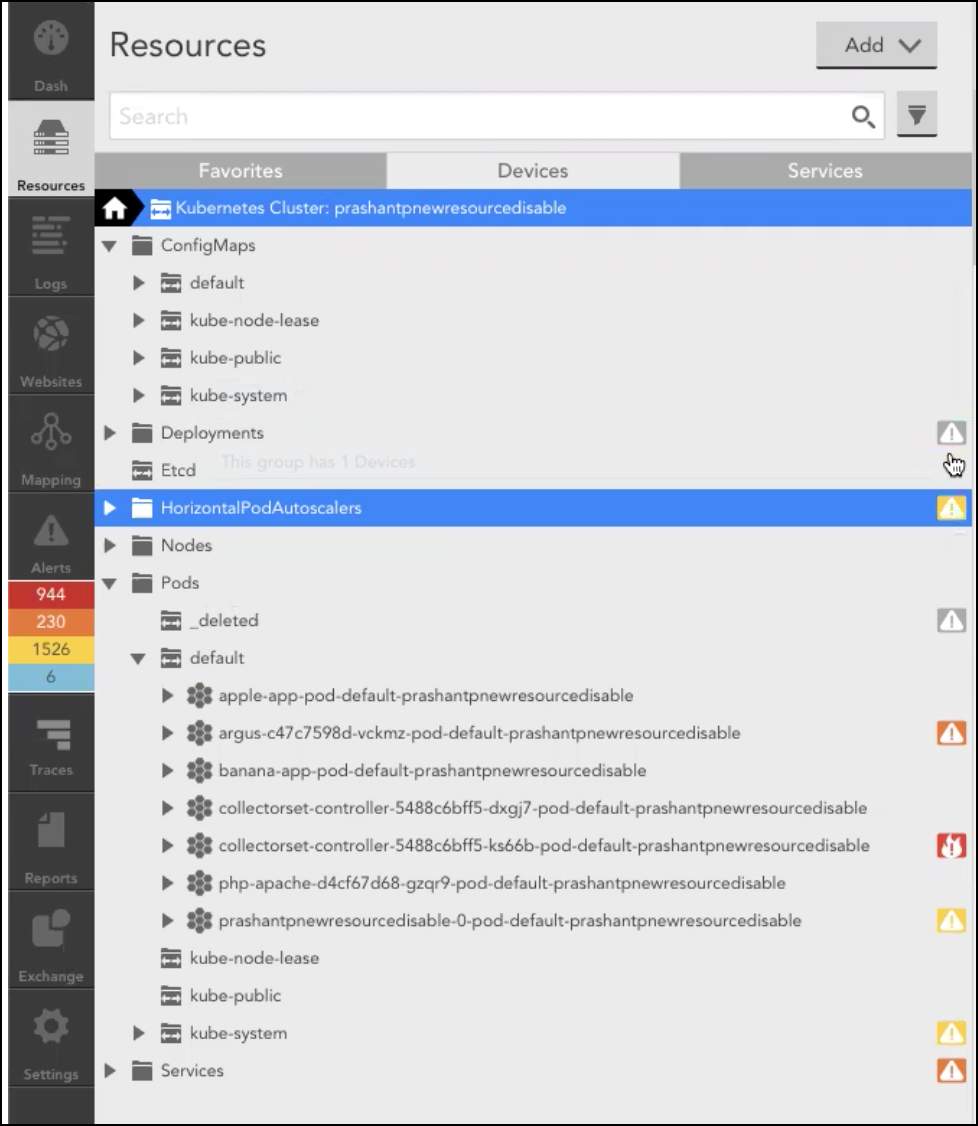Open the Add dropdown menu
The height and width of the screenshot is (1126, 978).
[x=876, y=44]
